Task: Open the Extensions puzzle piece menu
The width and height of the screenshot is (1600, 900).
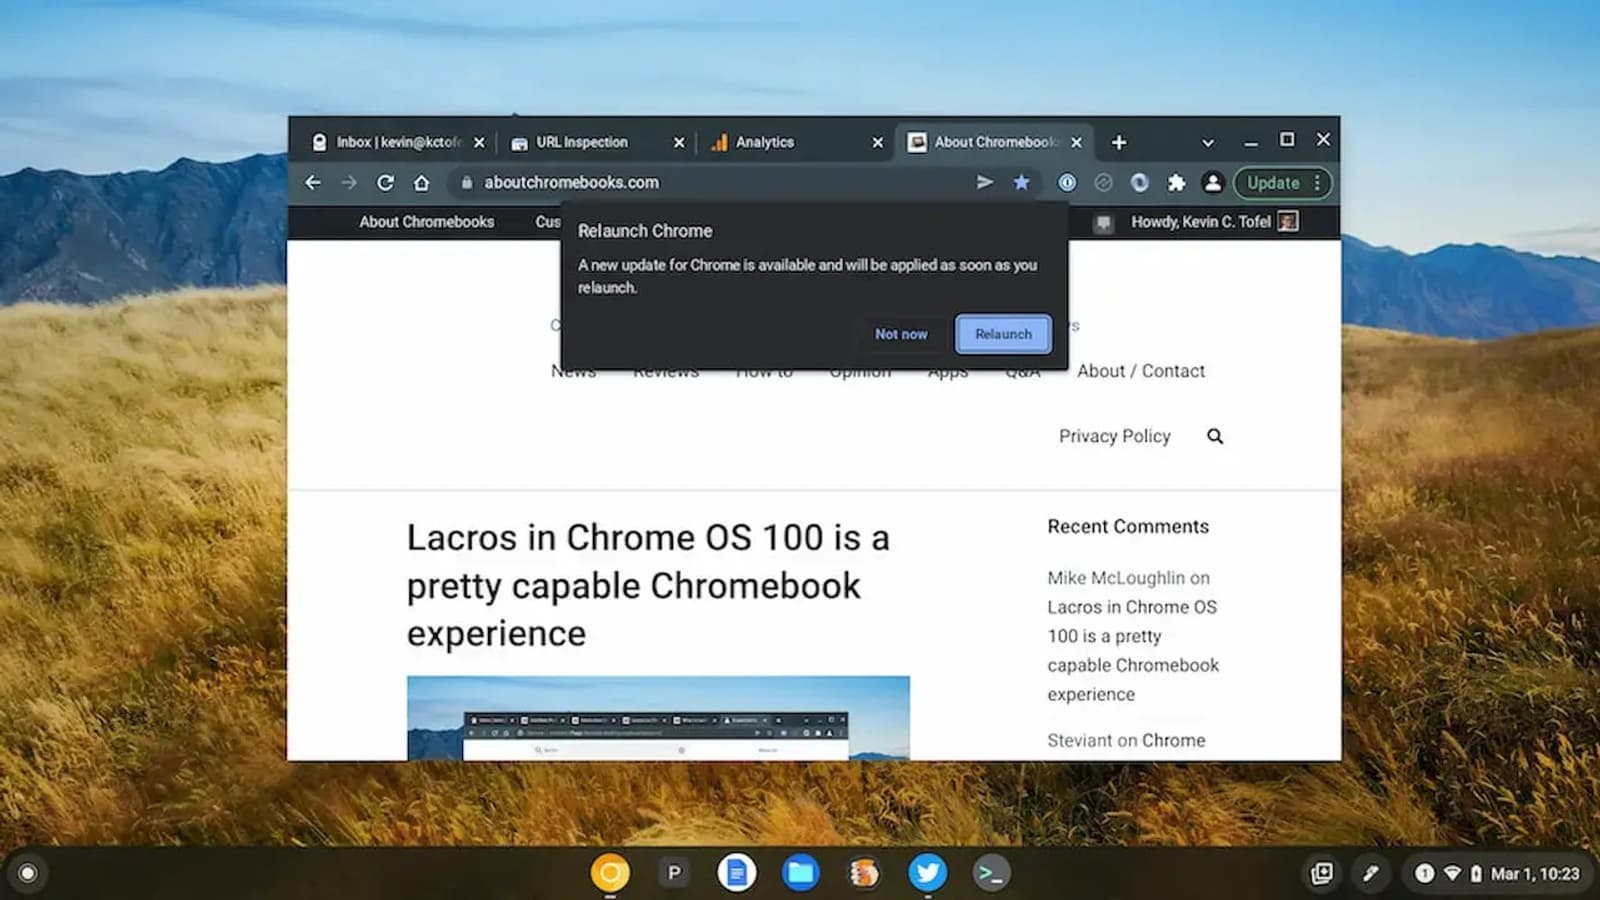Action: point(1176,182)
